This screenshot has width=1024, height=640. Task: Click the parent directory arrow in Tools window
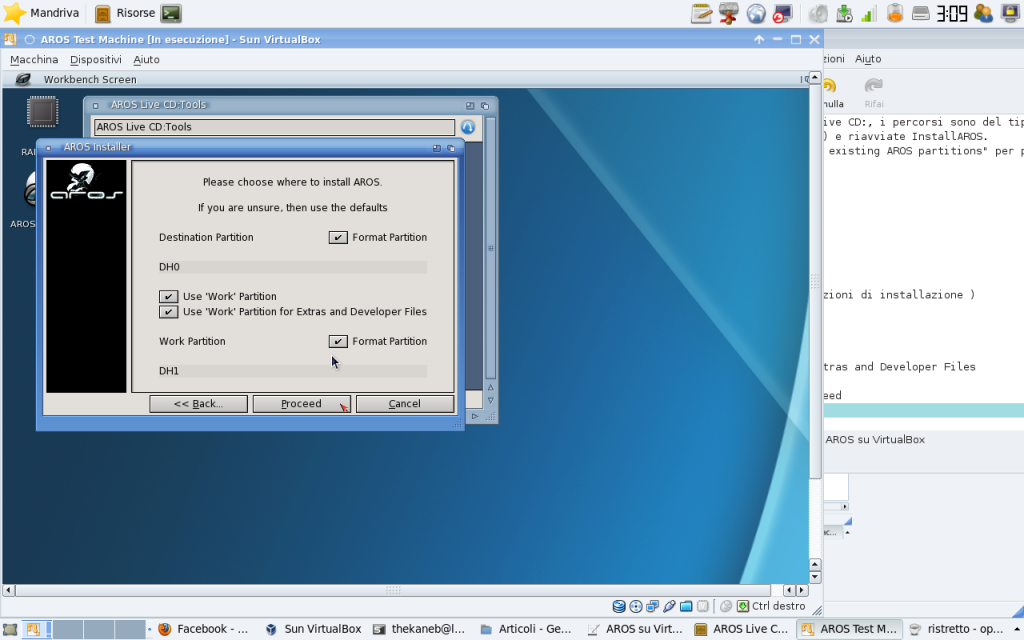pyautogui.click(x=468, y=127)
